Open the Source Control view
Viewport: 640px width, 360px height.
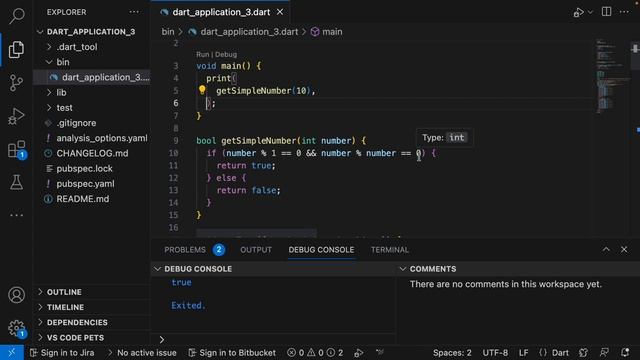(16, 83)
